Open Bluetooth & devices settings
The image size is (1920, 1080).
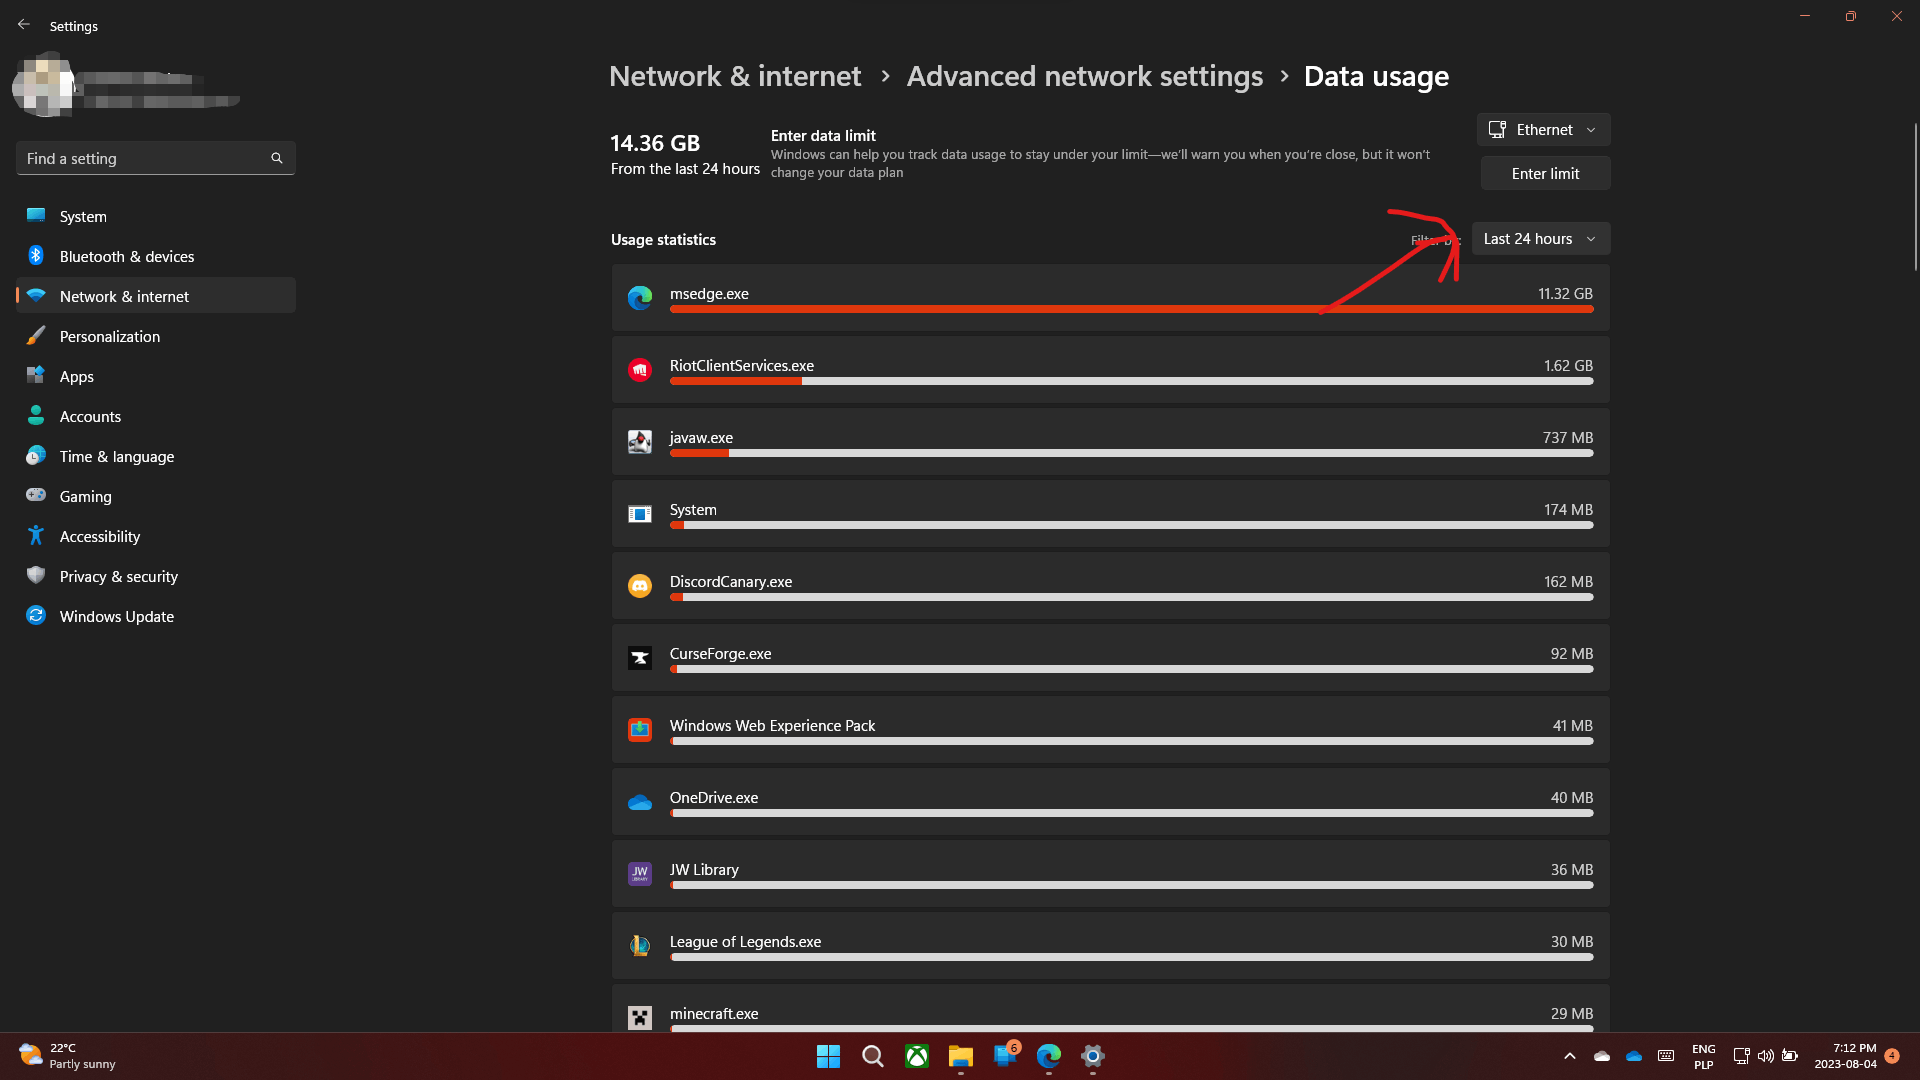tap(127, 257)
